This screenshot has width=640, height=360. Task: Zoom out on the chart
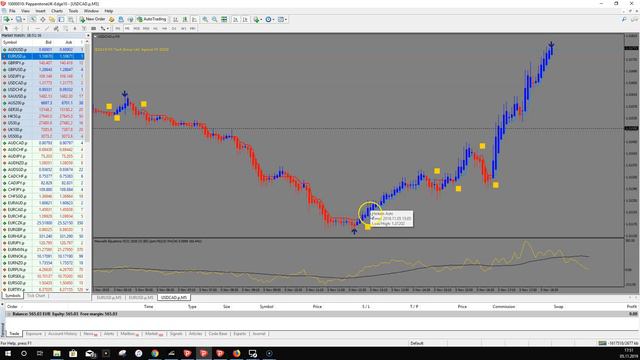tap(214, 19)
